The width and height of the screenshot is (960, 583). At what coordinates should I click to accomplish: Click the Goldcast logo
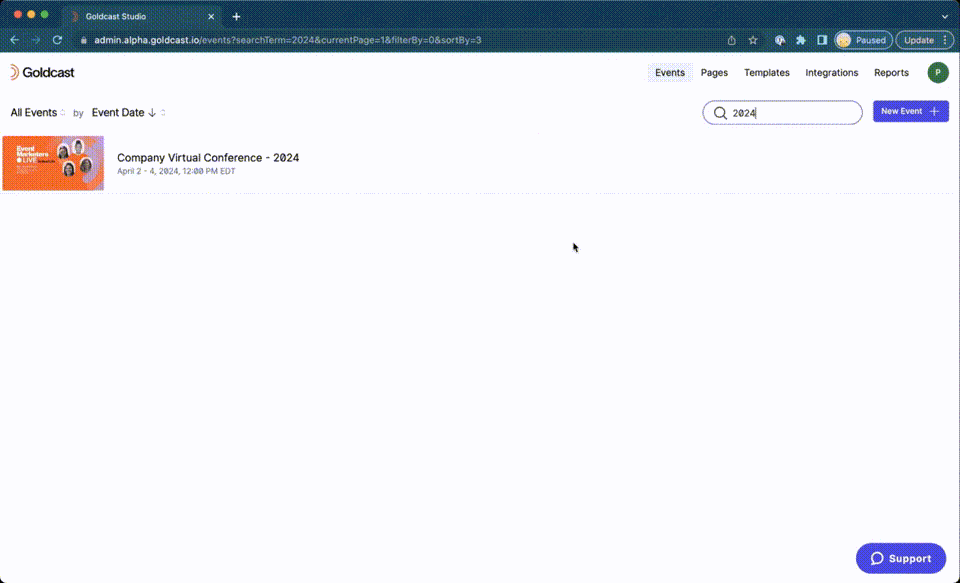point(42,72)
